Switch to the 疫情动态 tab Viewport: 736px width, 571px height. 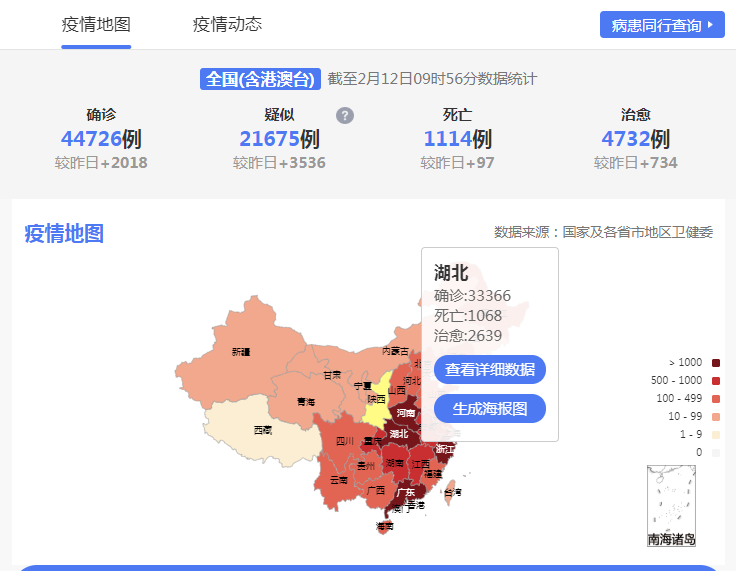point(227,25)
